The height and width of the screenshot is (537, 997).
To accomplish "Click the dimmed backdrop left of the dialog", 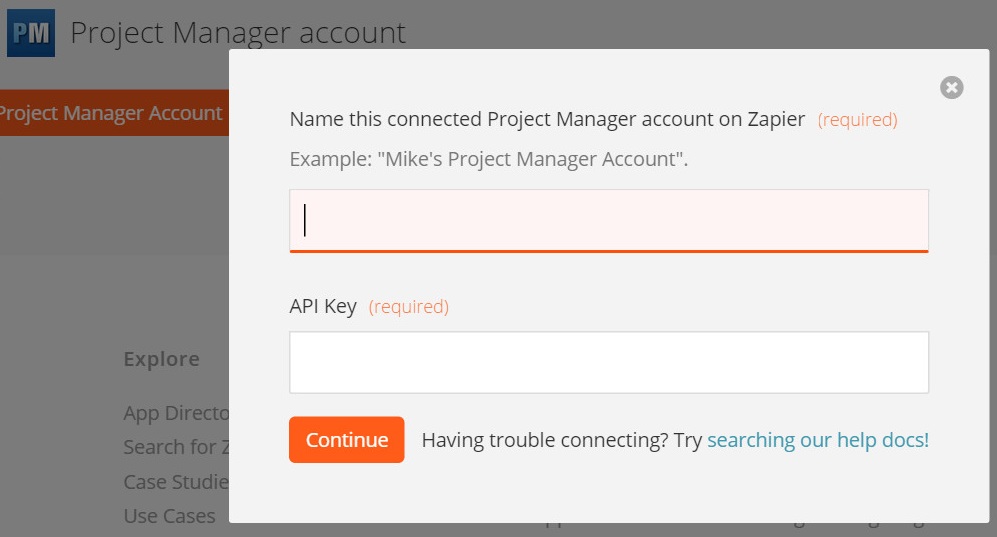I will (x=114, y=254).
